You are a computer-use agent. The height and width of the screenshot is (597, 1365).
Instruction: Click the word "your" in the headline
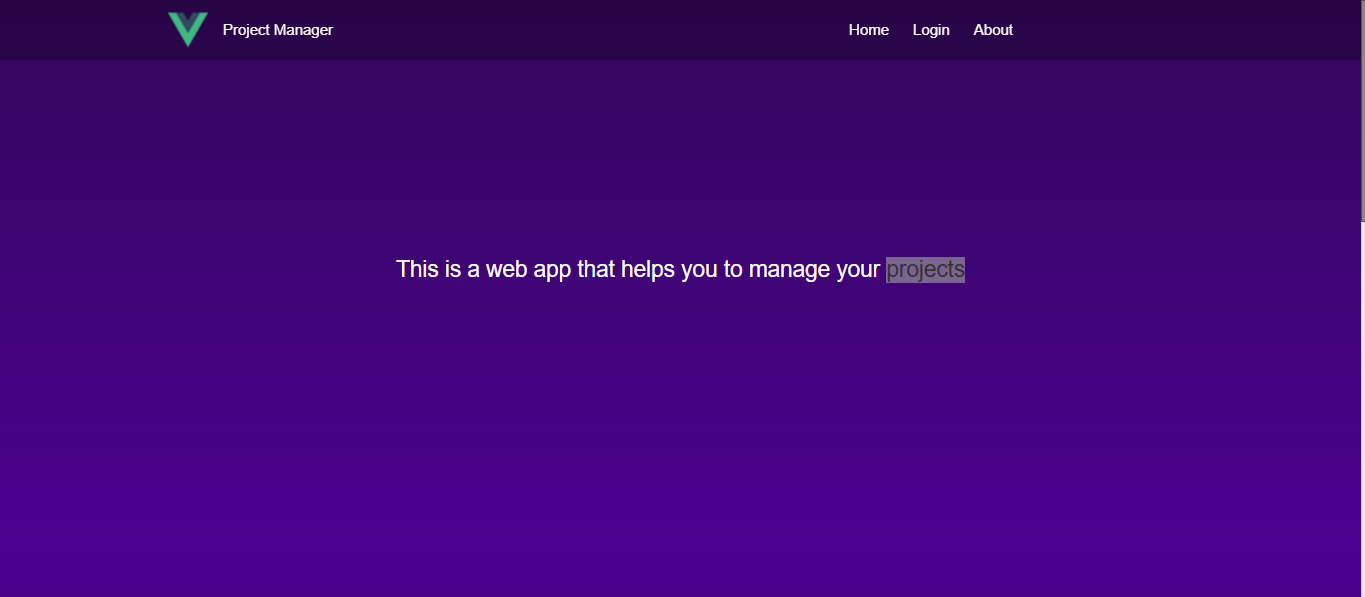pyautogui.click(x=858, y=269)
